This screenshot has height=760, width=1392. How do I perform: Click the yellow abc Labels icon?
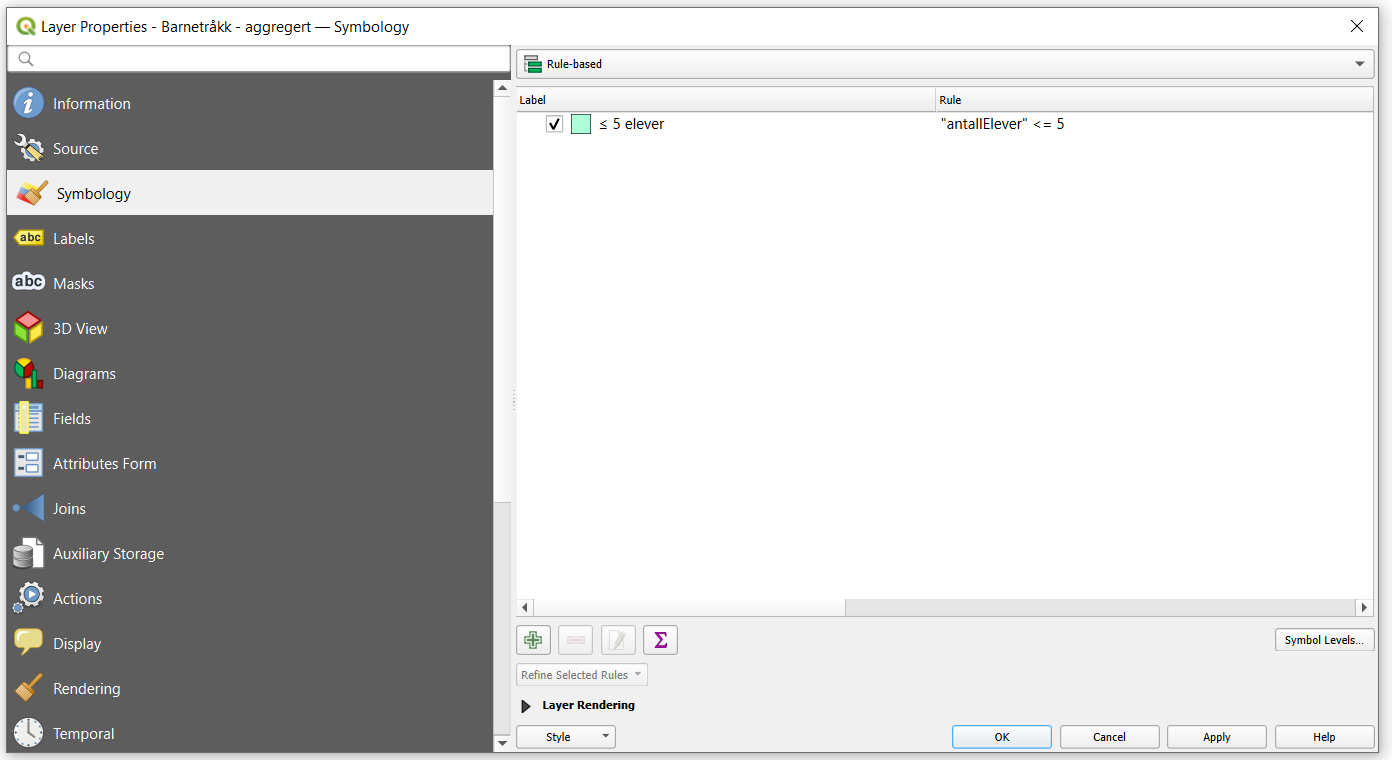click(x=28, y=238)
